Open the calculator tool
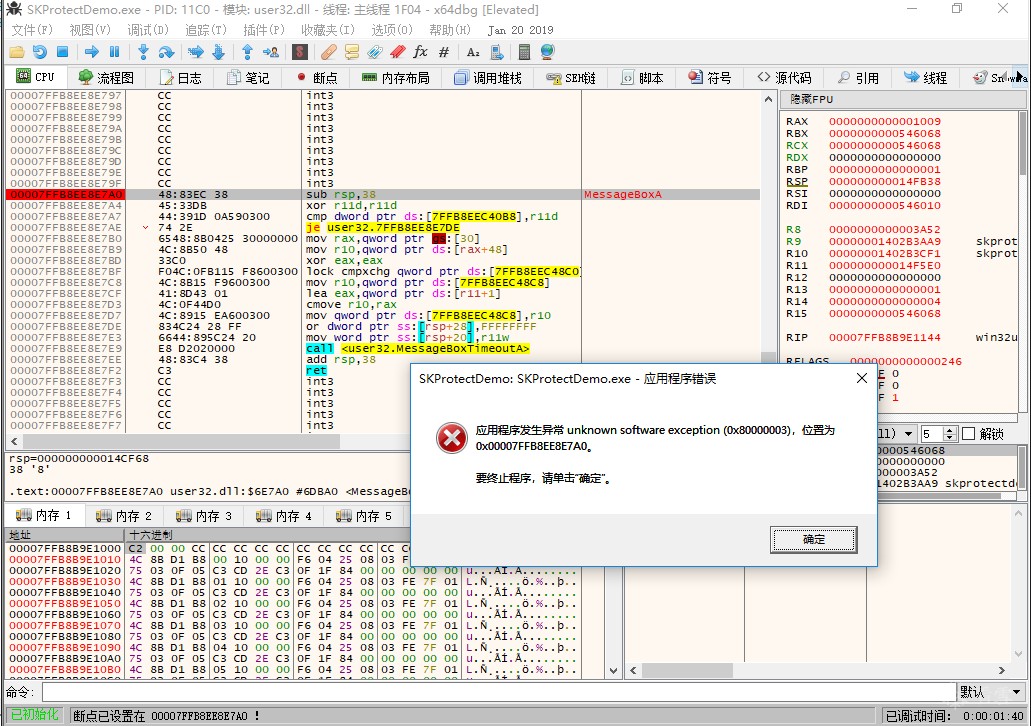Viewport: 1031px width, 726px height. [x=524, y=52]
